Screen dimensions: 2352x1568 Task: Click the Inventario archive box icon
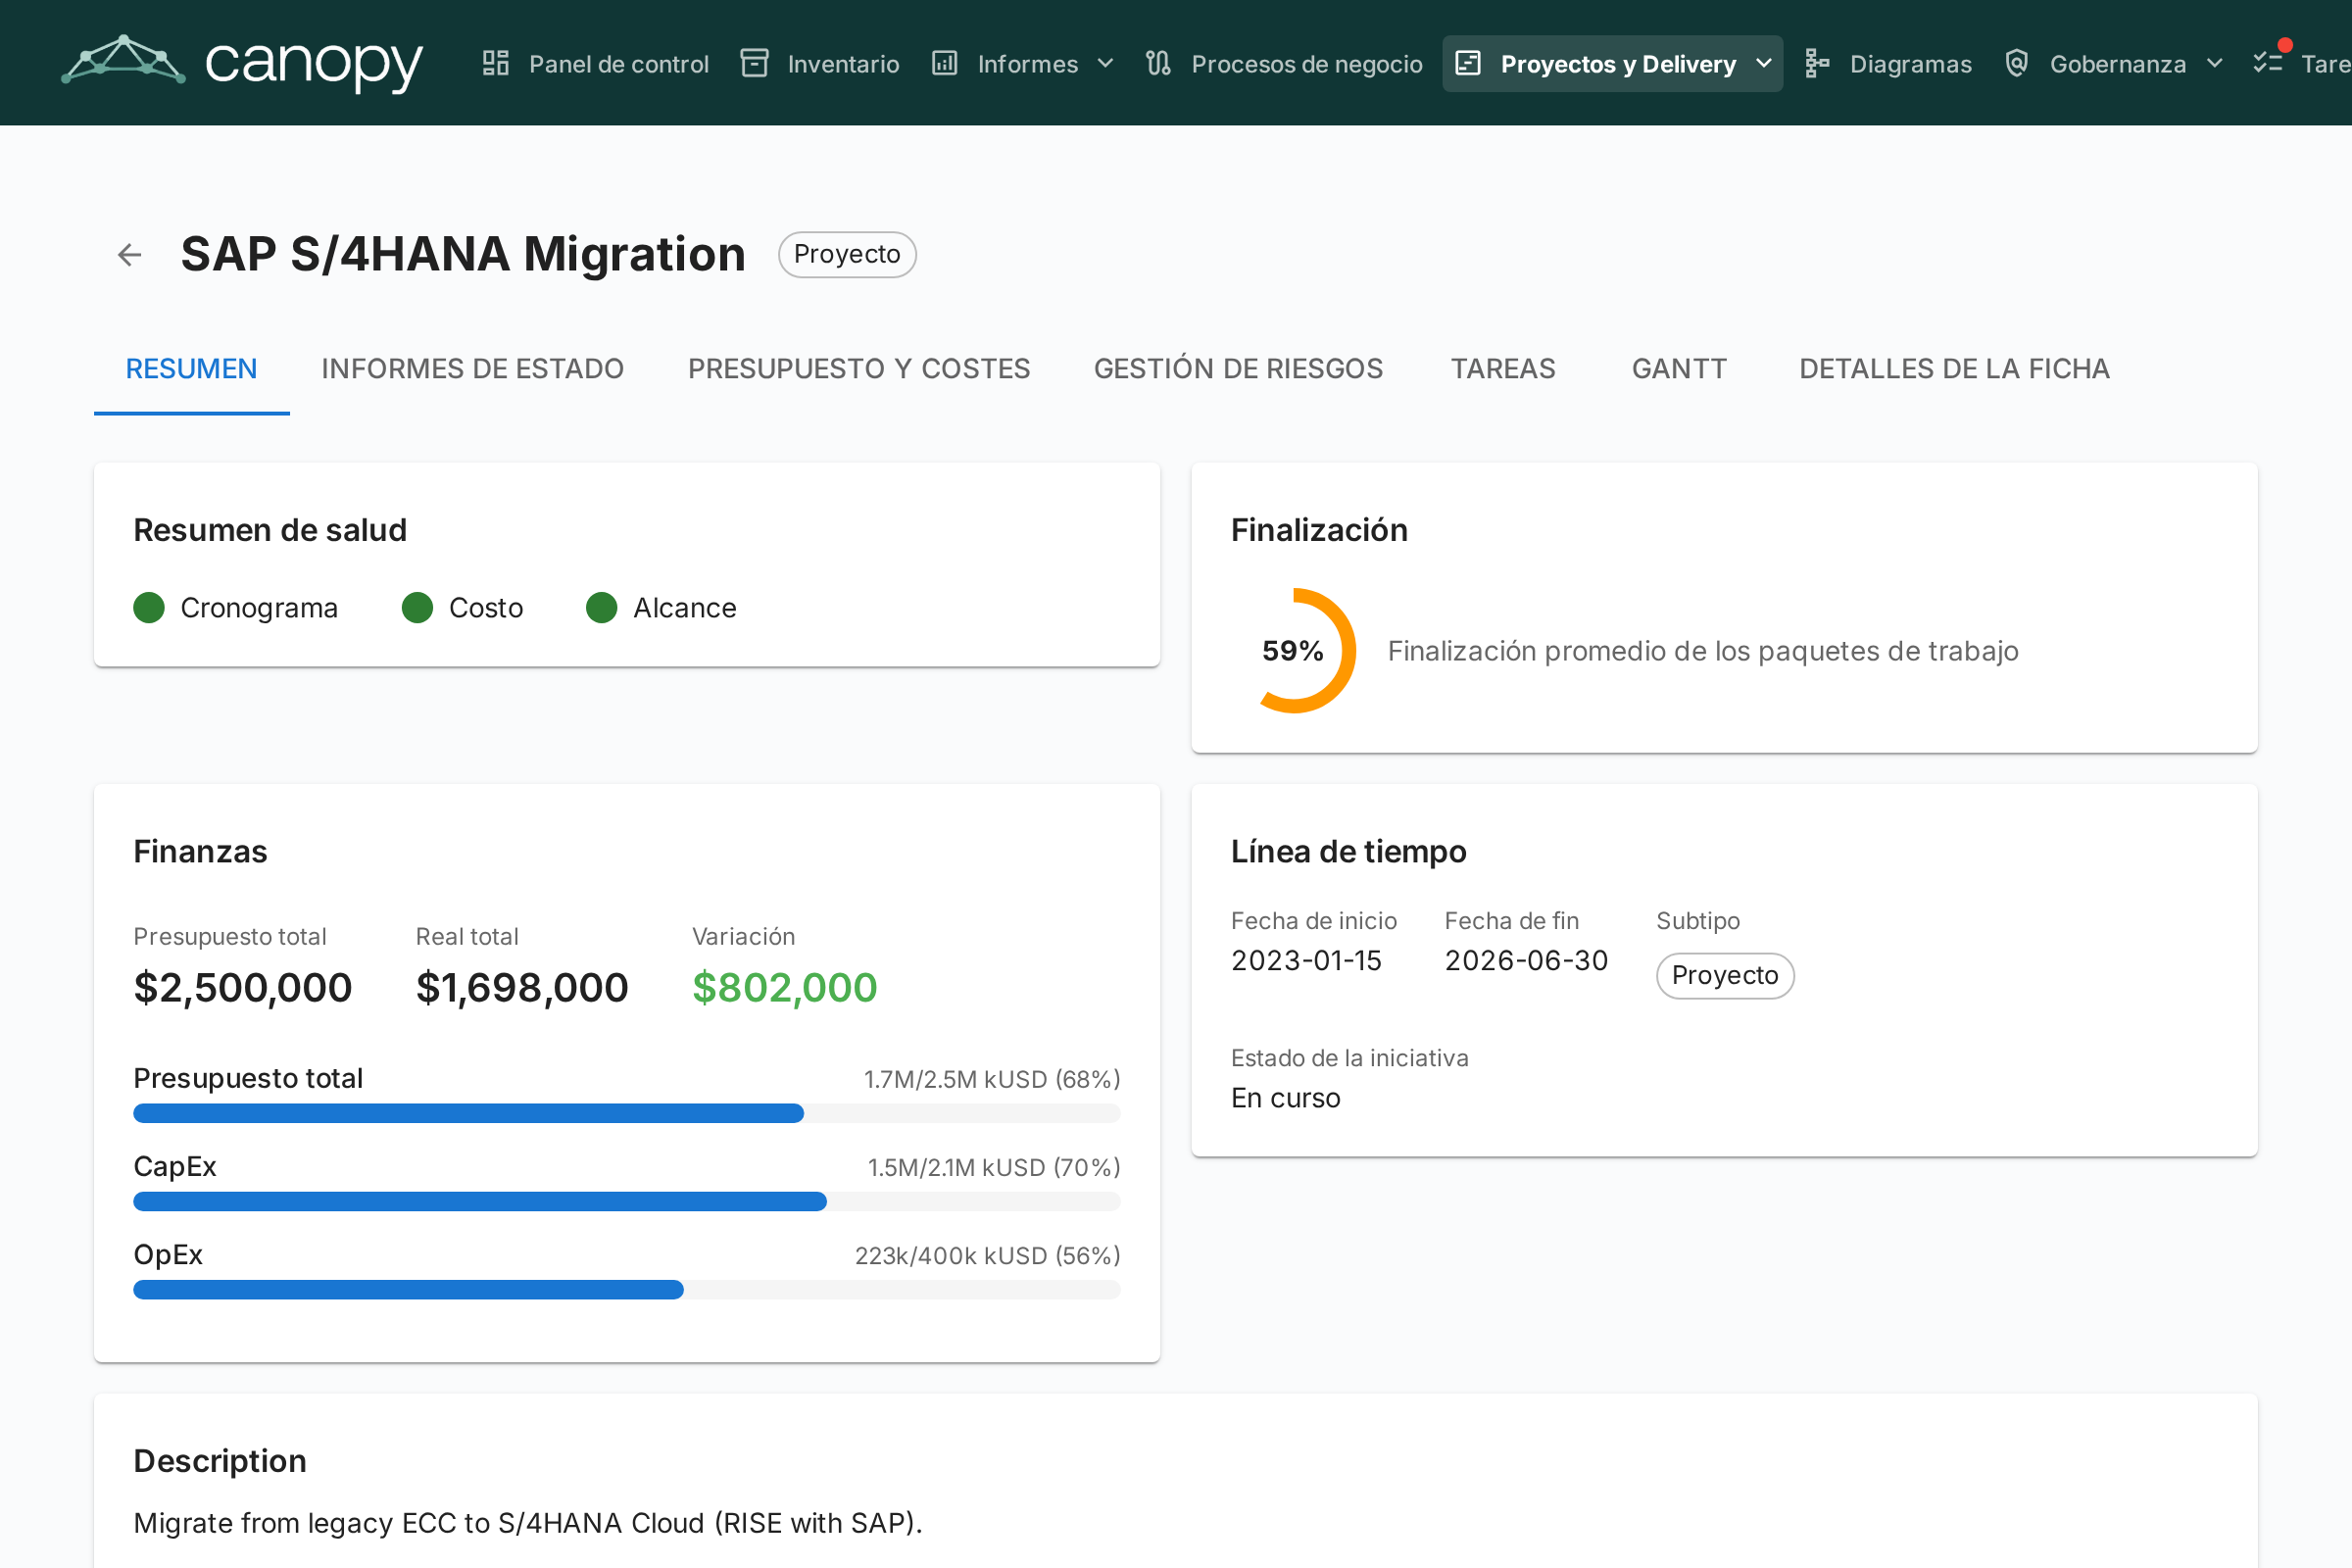(x=754, y=64)
